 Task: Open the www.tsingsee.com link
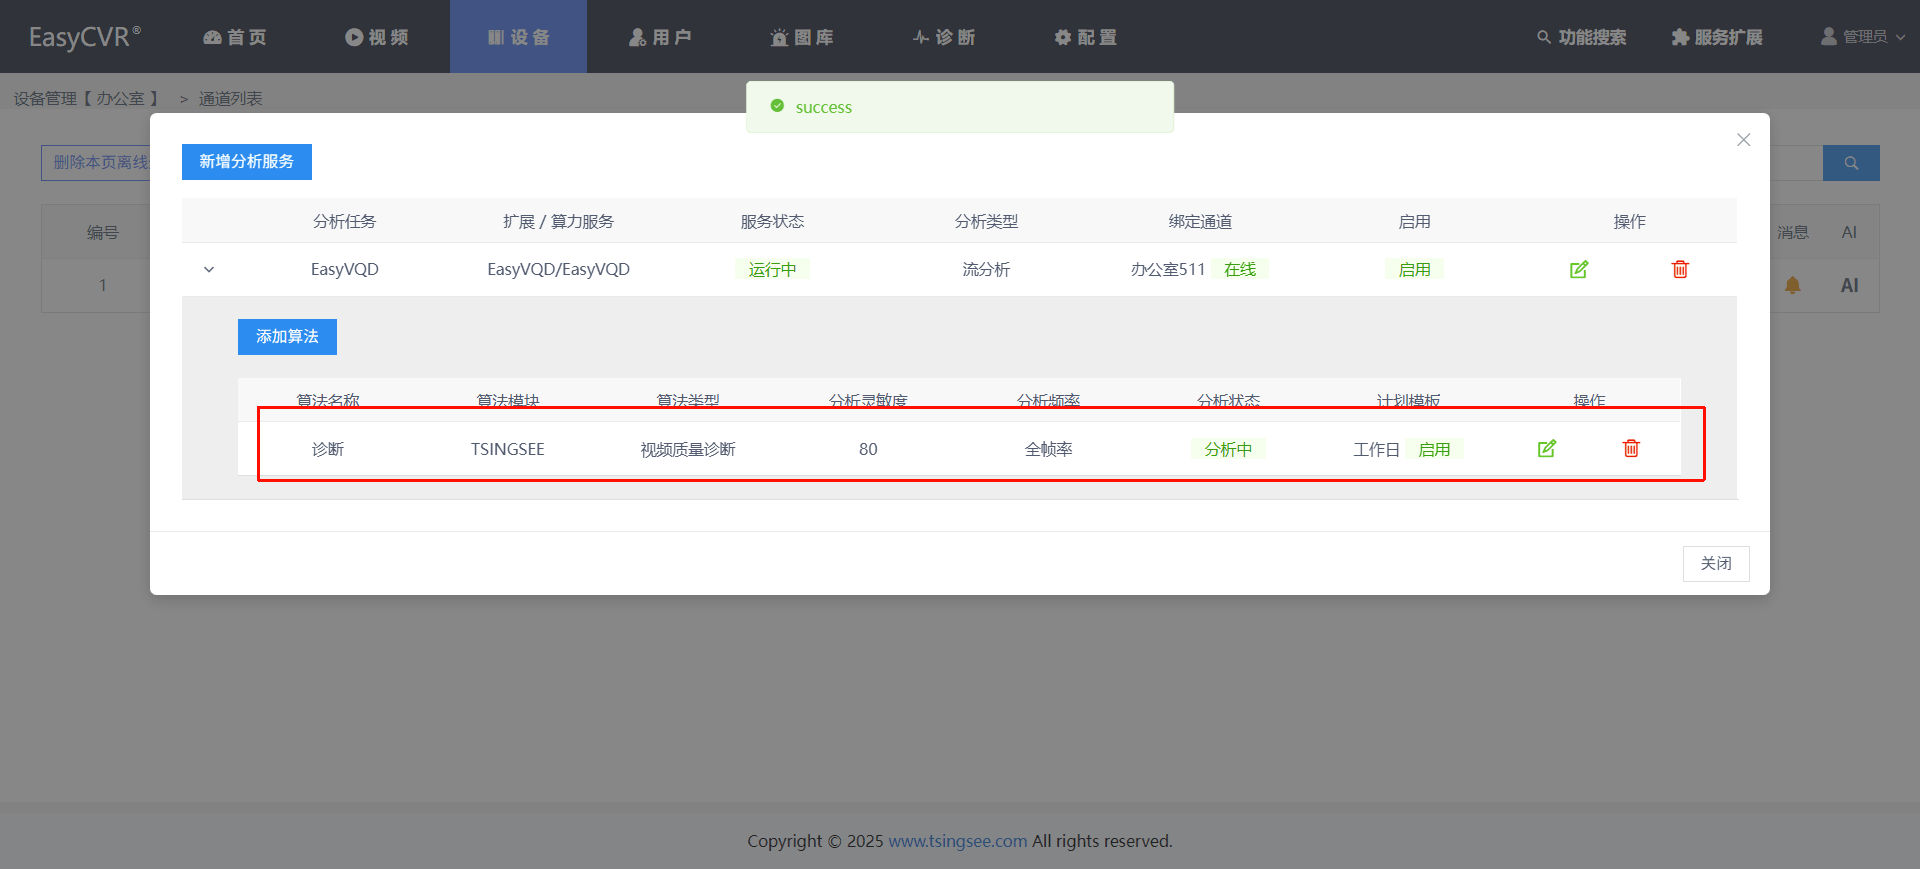pyautogui.click(x=957, y=841)
